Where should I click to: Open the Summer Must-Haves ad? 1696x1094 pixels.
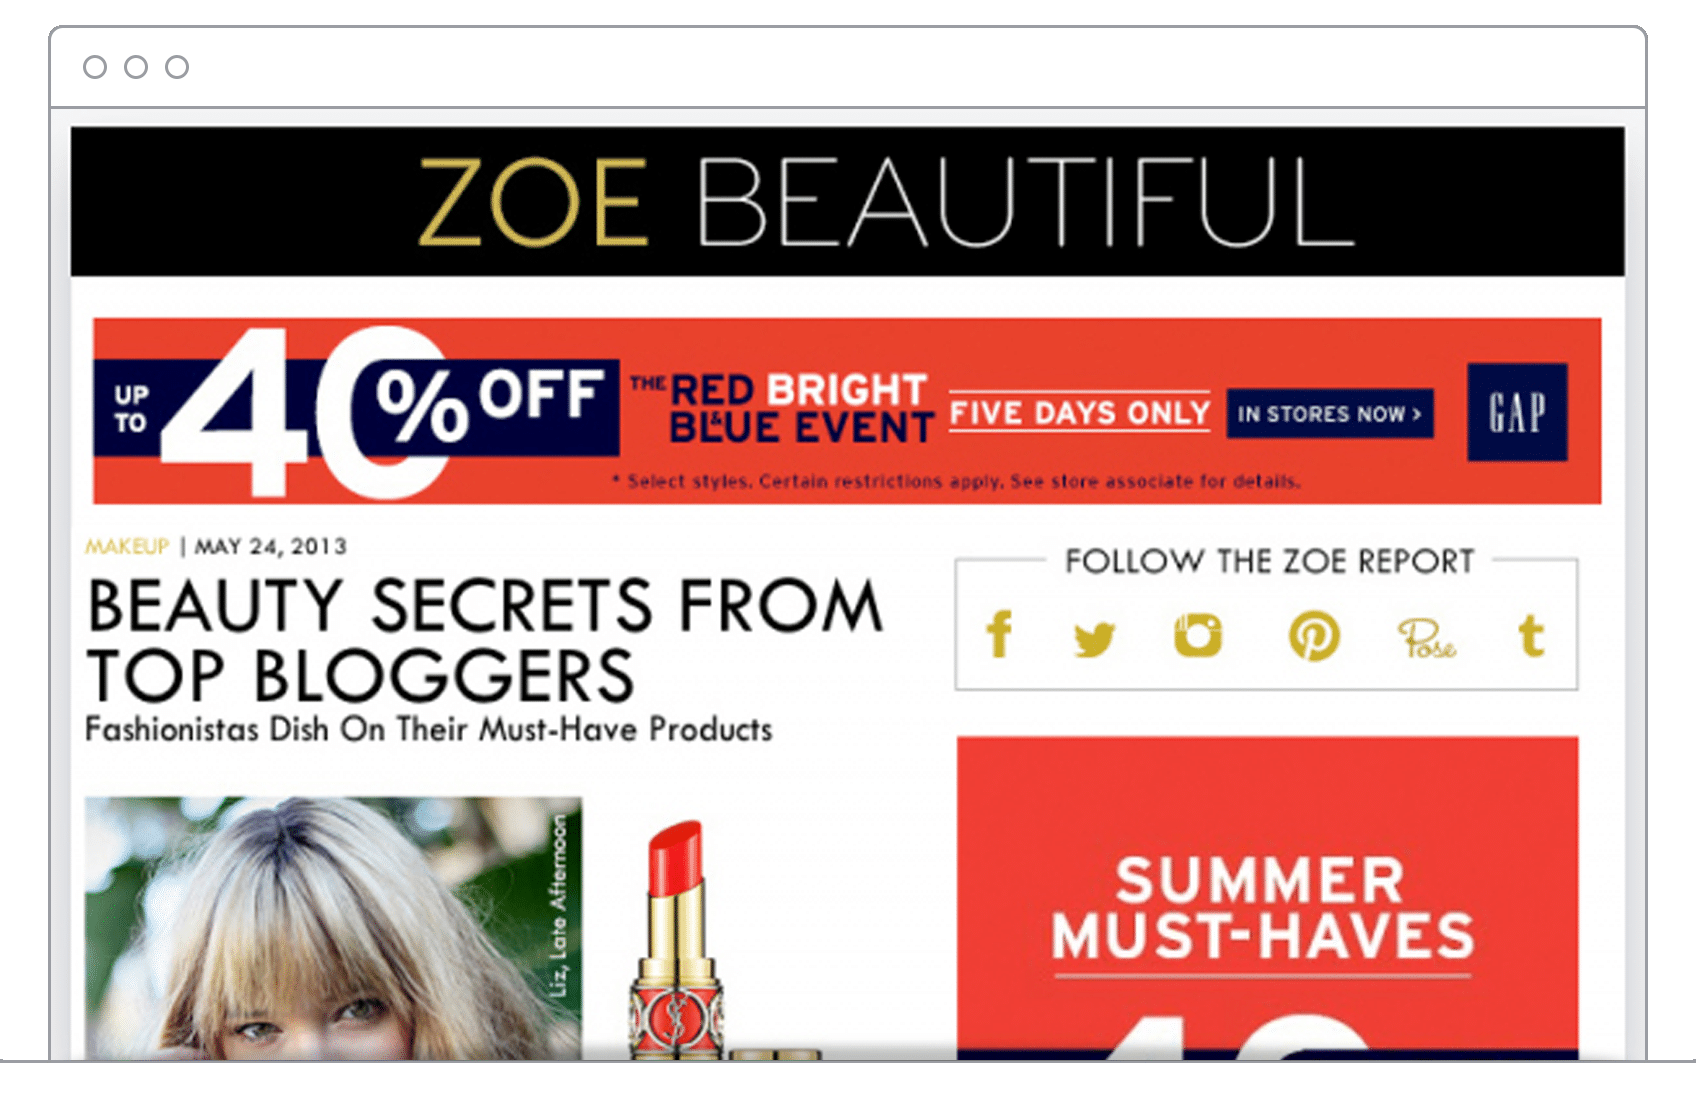1267,898
